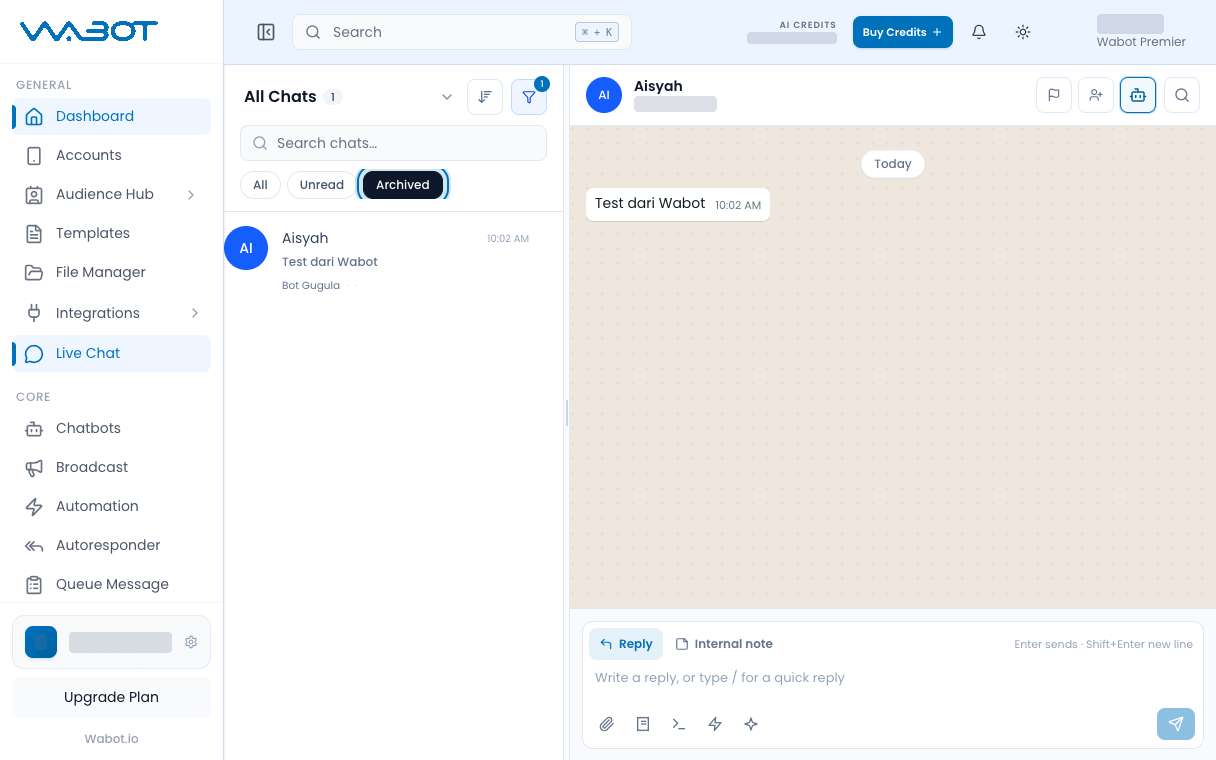Open the Wabot.io link
The image size is (1216, 760).
(x=111, y=739)
